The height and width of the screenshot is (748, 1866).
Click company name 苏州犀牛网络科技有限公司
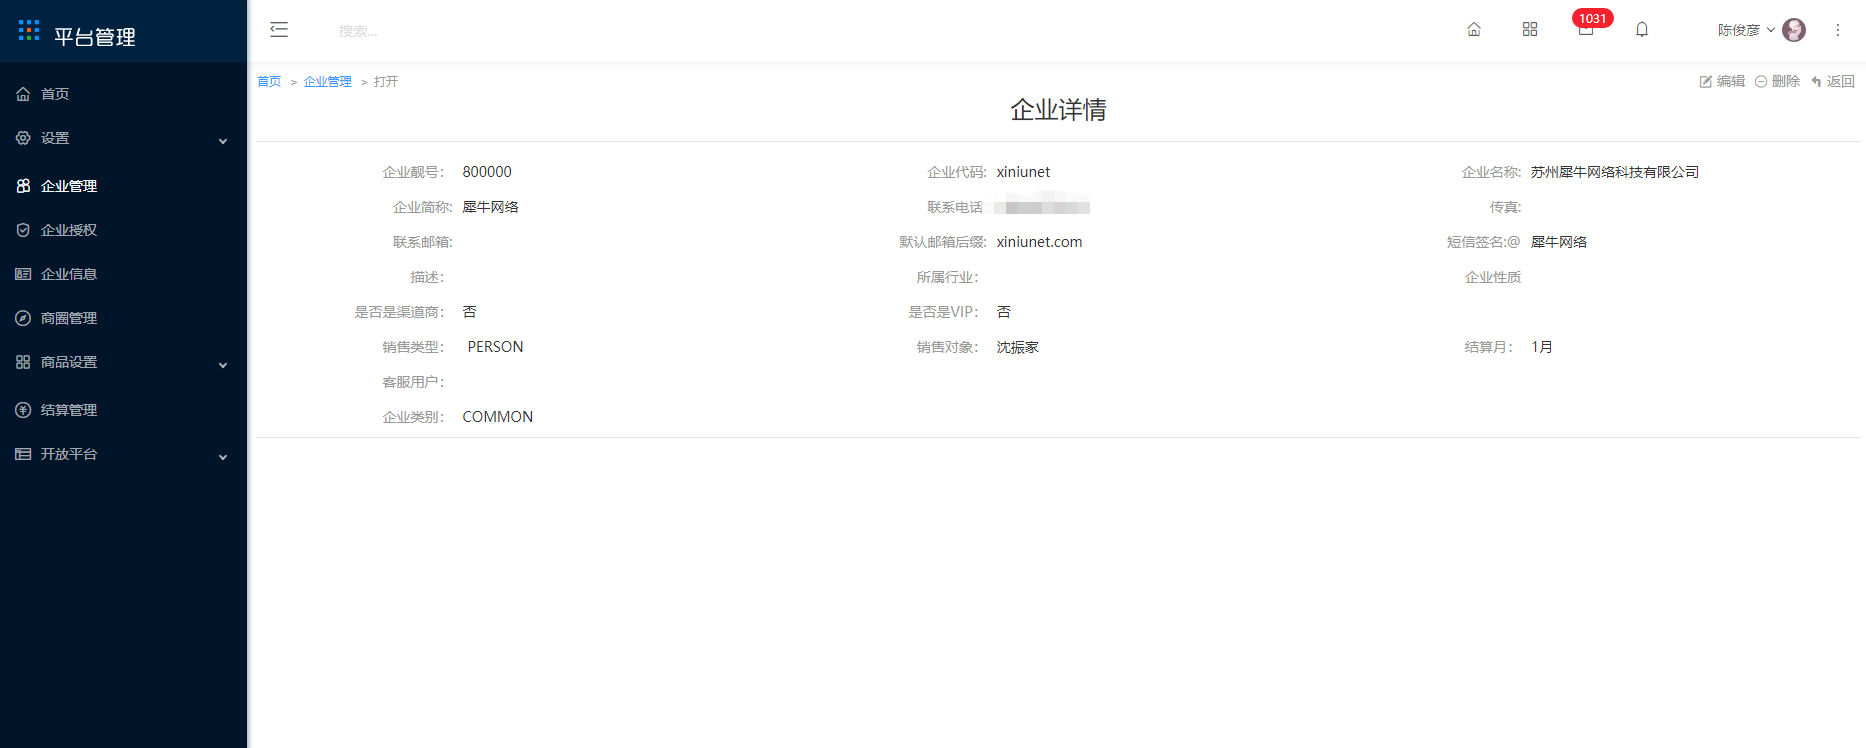click(x=1615, y=172)
